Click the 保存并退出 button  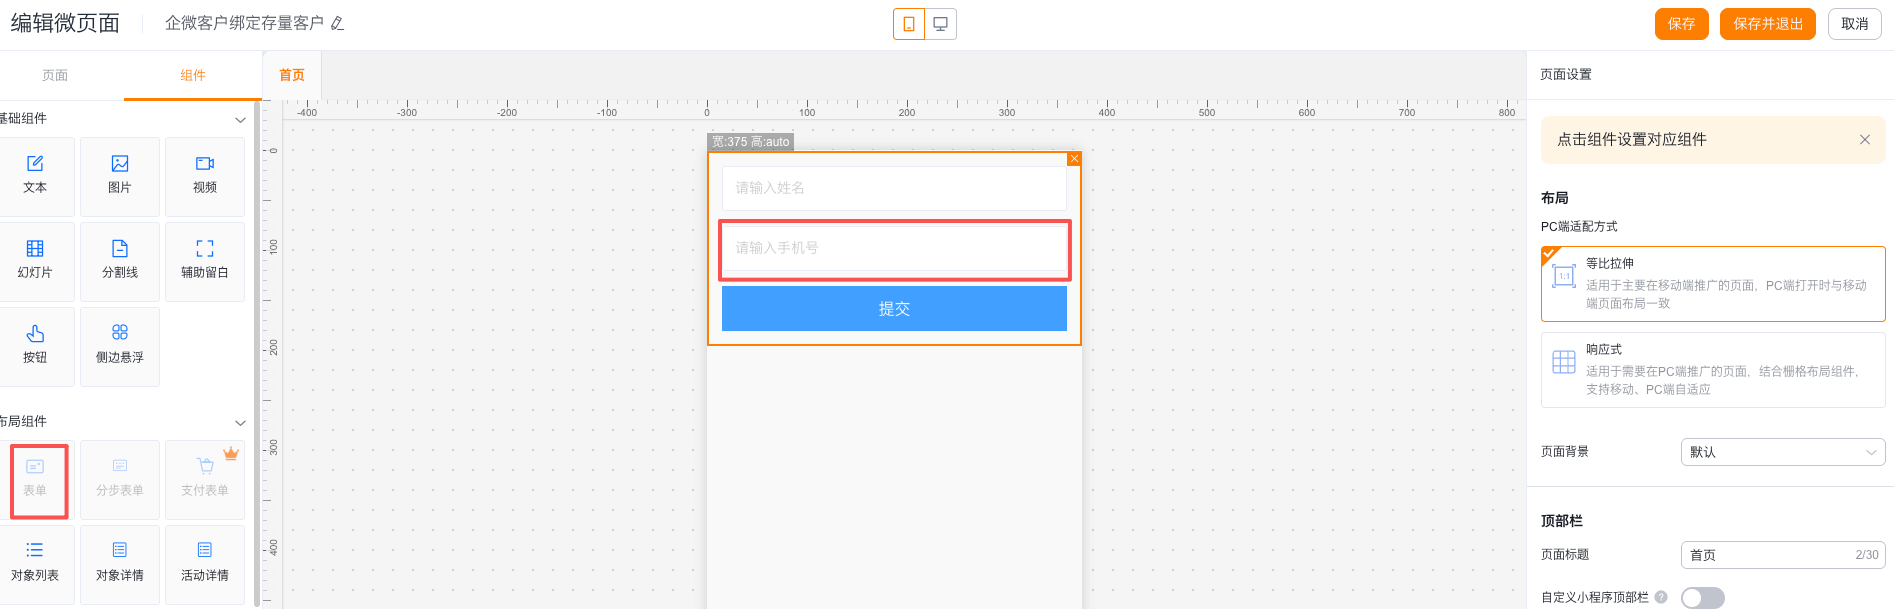click(1767, 24)
